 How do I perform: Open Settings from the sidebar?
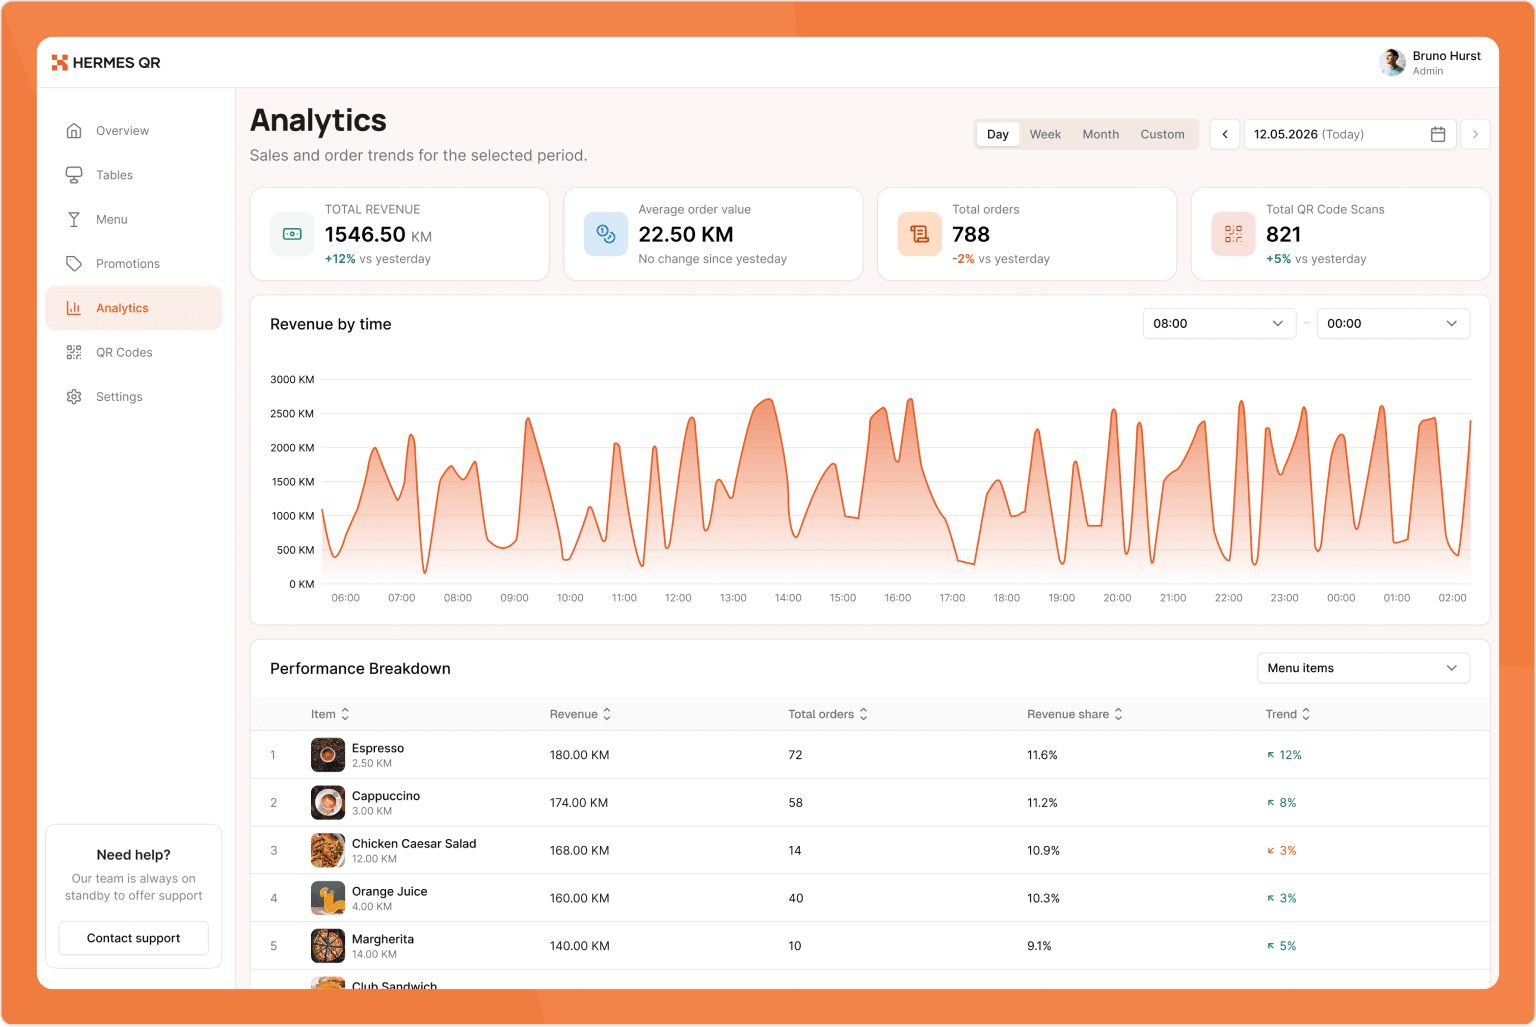click(133, 397)
